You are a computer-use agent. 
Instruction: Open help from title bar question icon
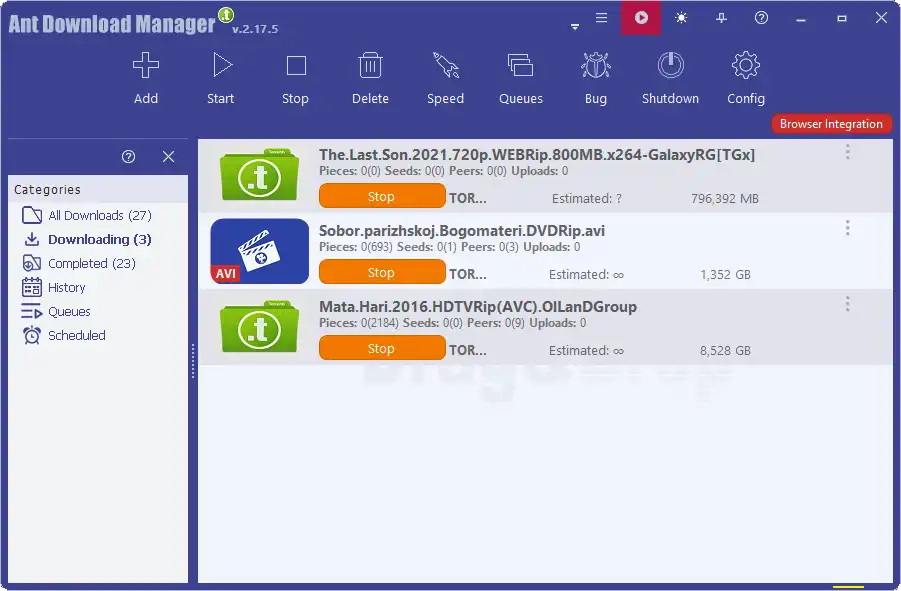(x=761, y=18)
